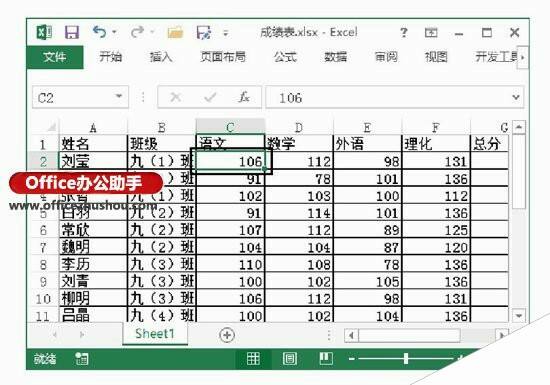Switch to the 开始 ribbon tab
The width and height of the screenshot is (550, 385).
pyautogui.click(x=110, y=57)
